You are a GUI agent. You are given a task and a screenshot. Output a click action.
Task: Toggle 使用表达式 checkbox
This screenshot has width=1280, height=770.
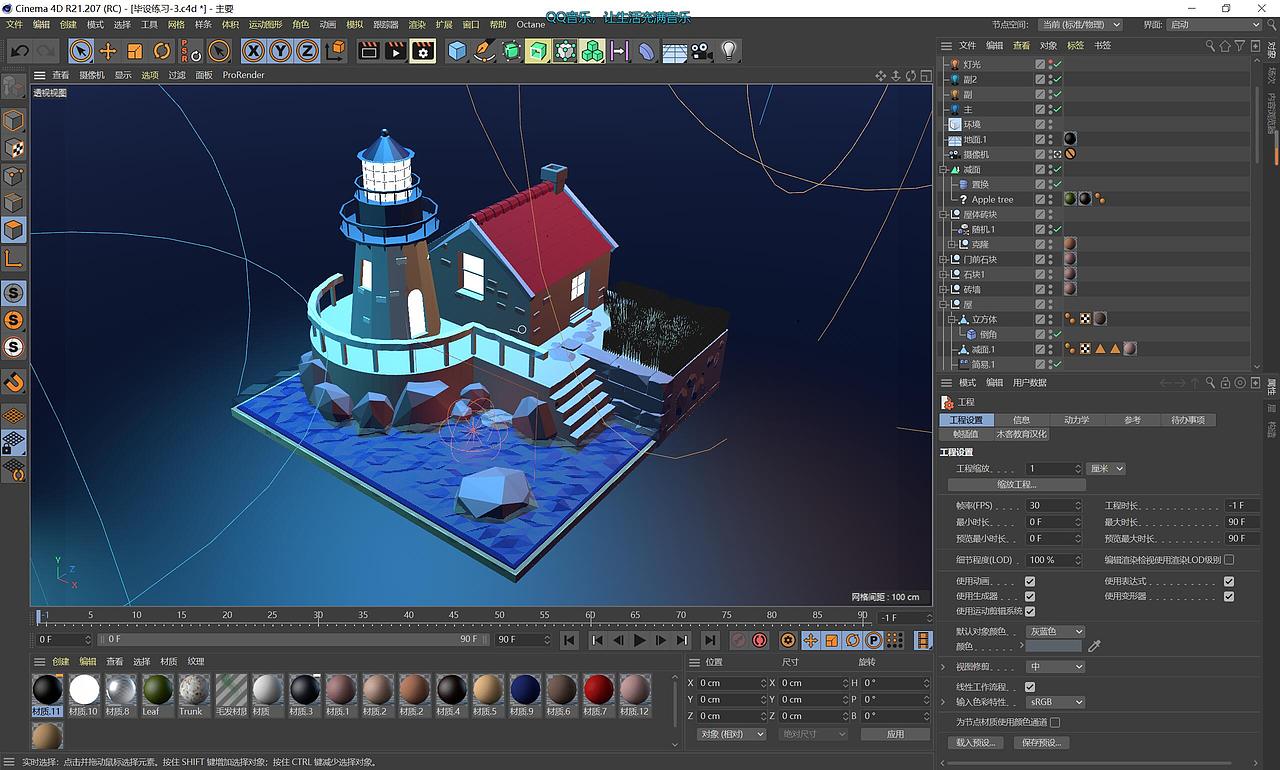tap(1229, 581)
